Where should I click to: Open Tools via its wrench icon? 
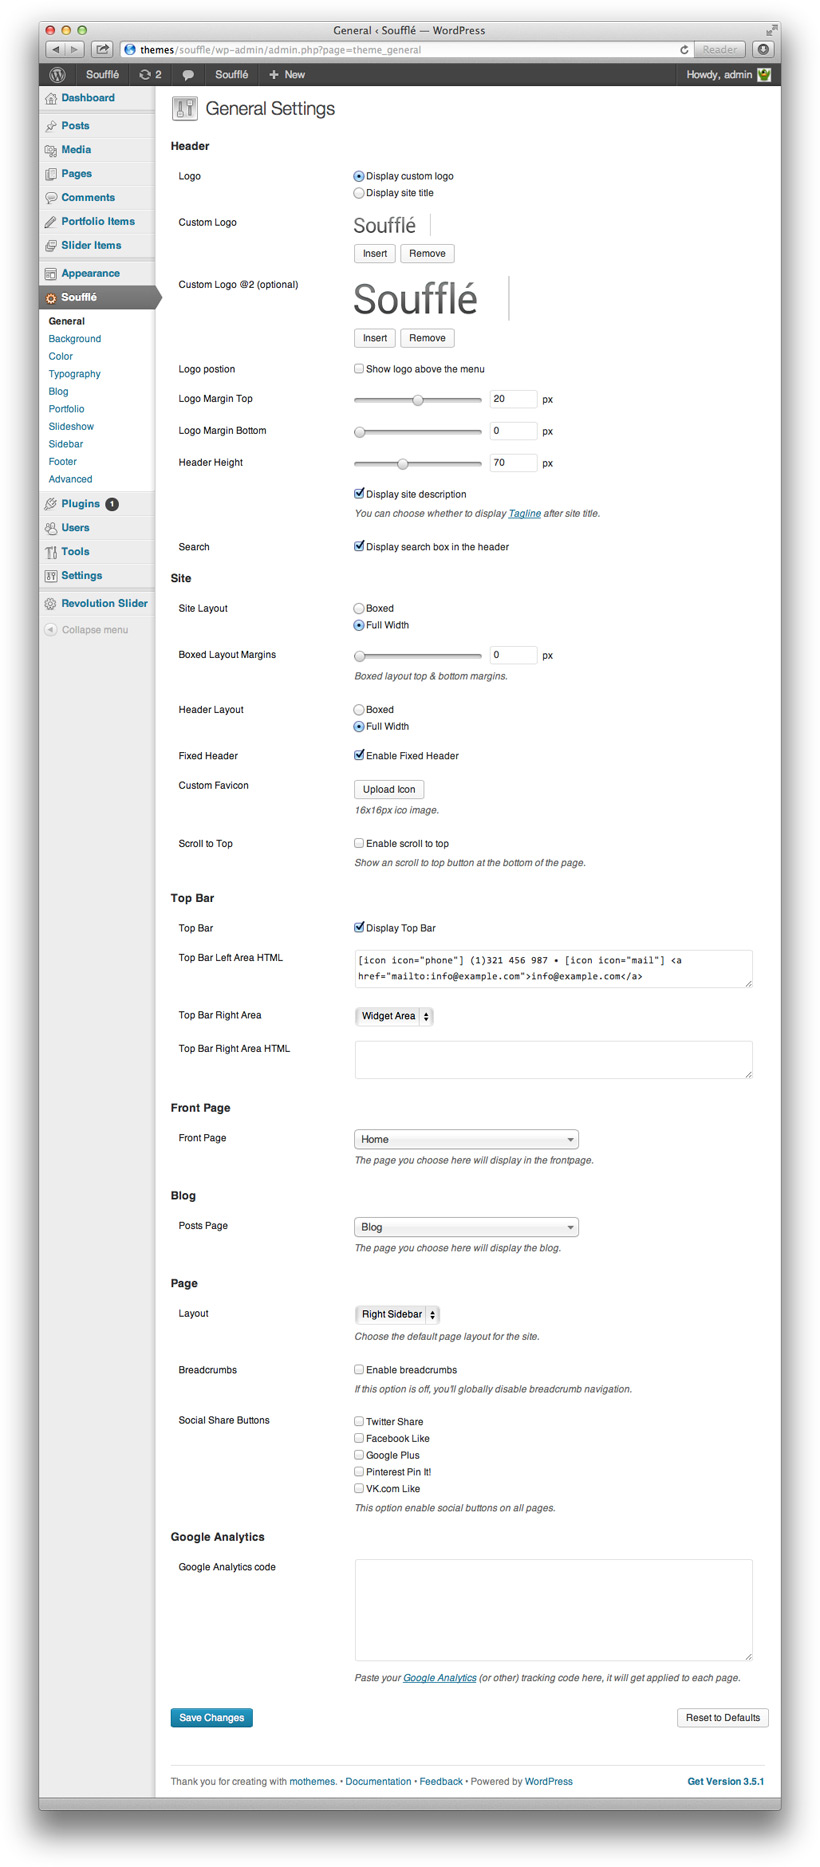click(51, 552)
